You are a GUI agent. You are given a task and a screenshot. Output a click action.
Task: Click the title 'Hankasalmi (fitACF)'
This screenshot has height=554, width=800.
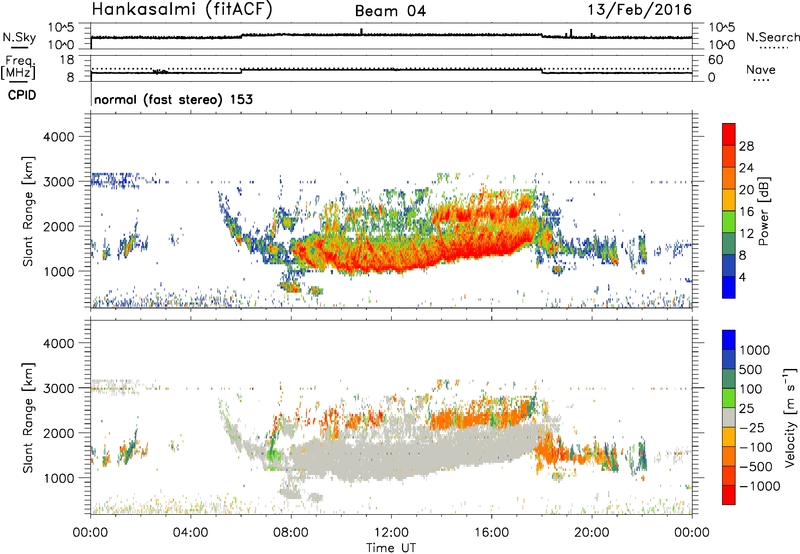(182, 10)
